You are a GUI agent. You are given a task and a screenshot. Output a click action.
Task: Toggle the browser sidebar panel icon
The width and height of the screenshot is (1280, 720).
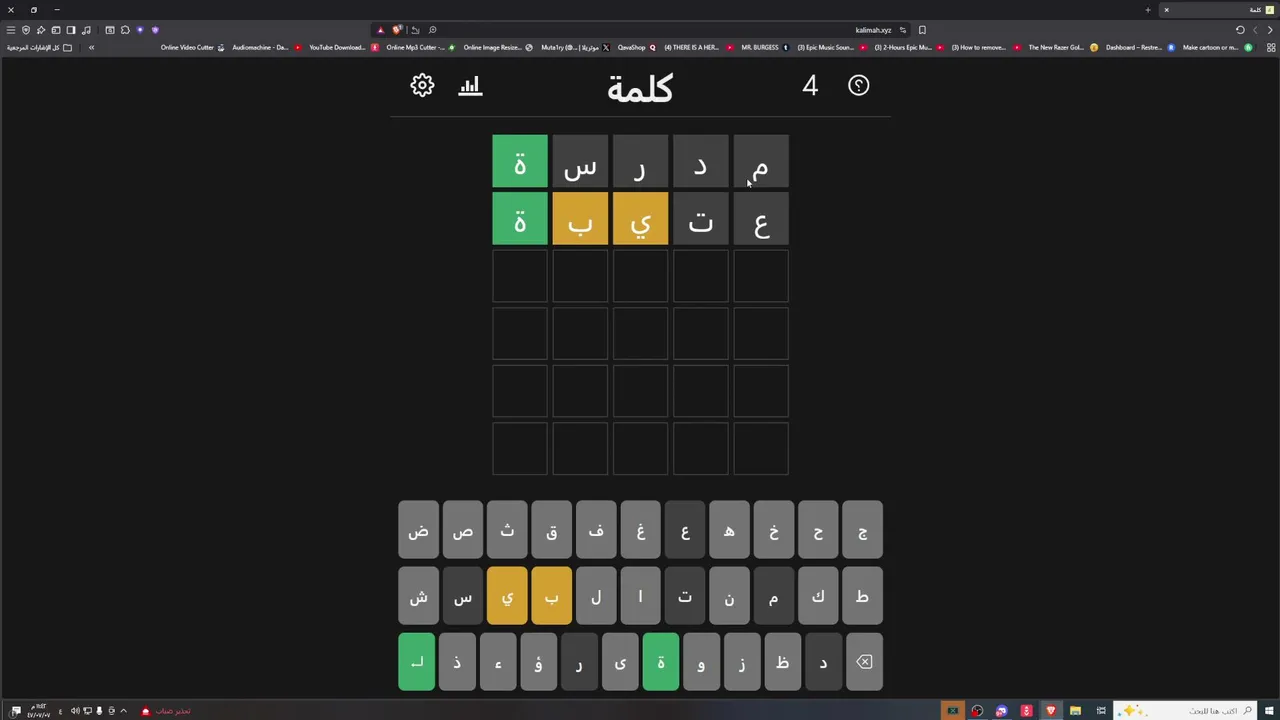tap(71, 30)
